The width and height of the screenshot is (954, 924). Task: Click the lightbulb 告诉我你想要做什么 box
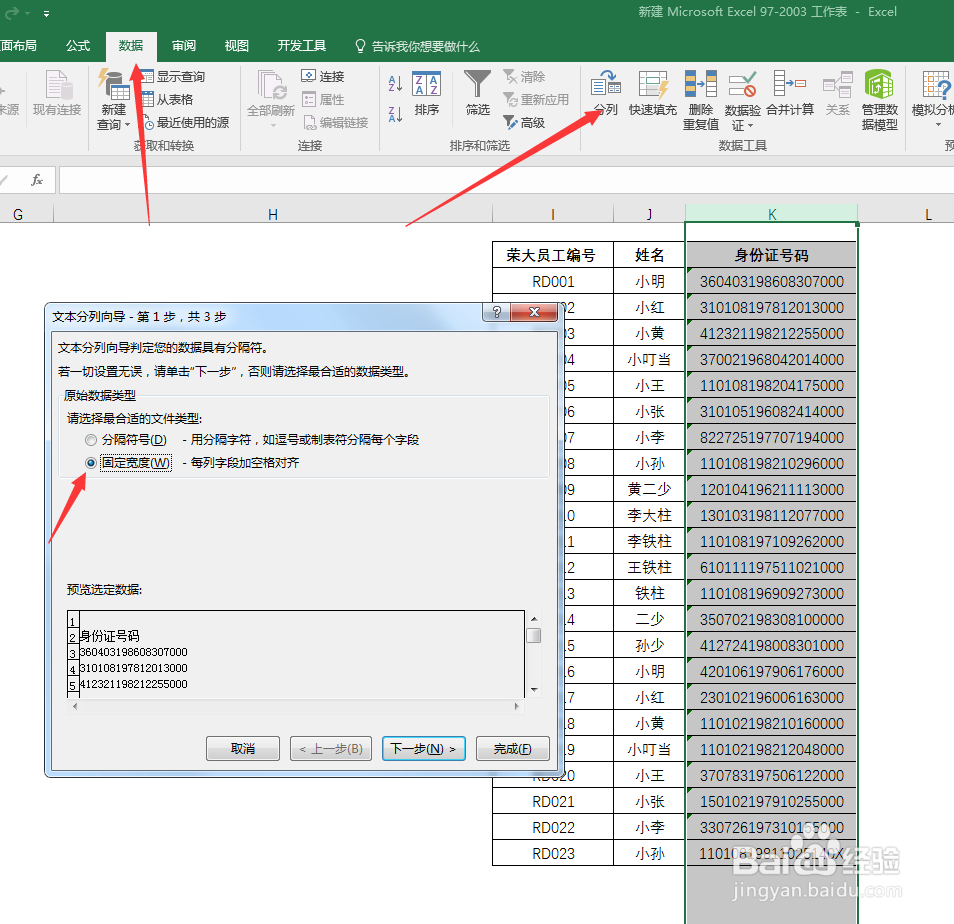pyautogui.click(x=417, y=46)
